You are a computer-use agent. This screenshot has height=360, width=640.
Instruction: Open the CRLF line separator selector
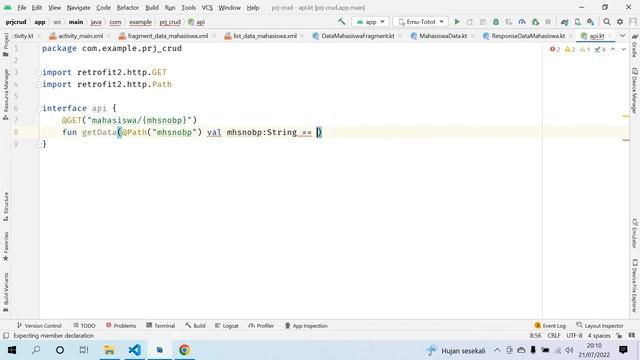pos(554,336)
